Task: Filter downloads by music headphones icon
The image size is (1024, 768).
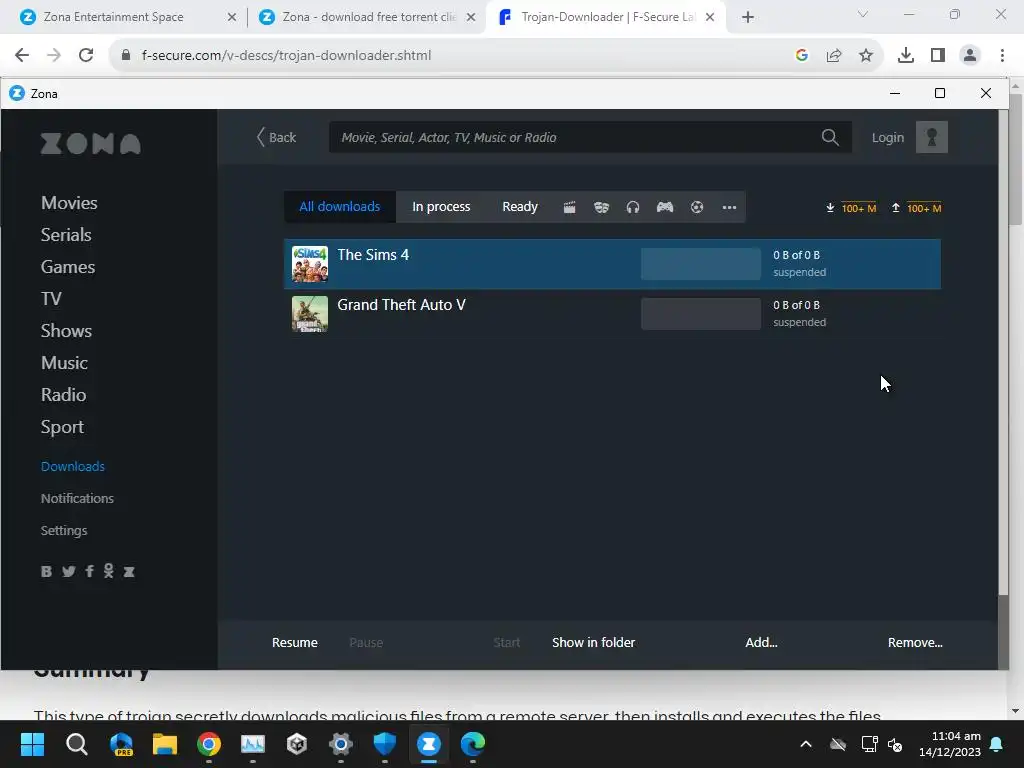Action: [633, 208]
